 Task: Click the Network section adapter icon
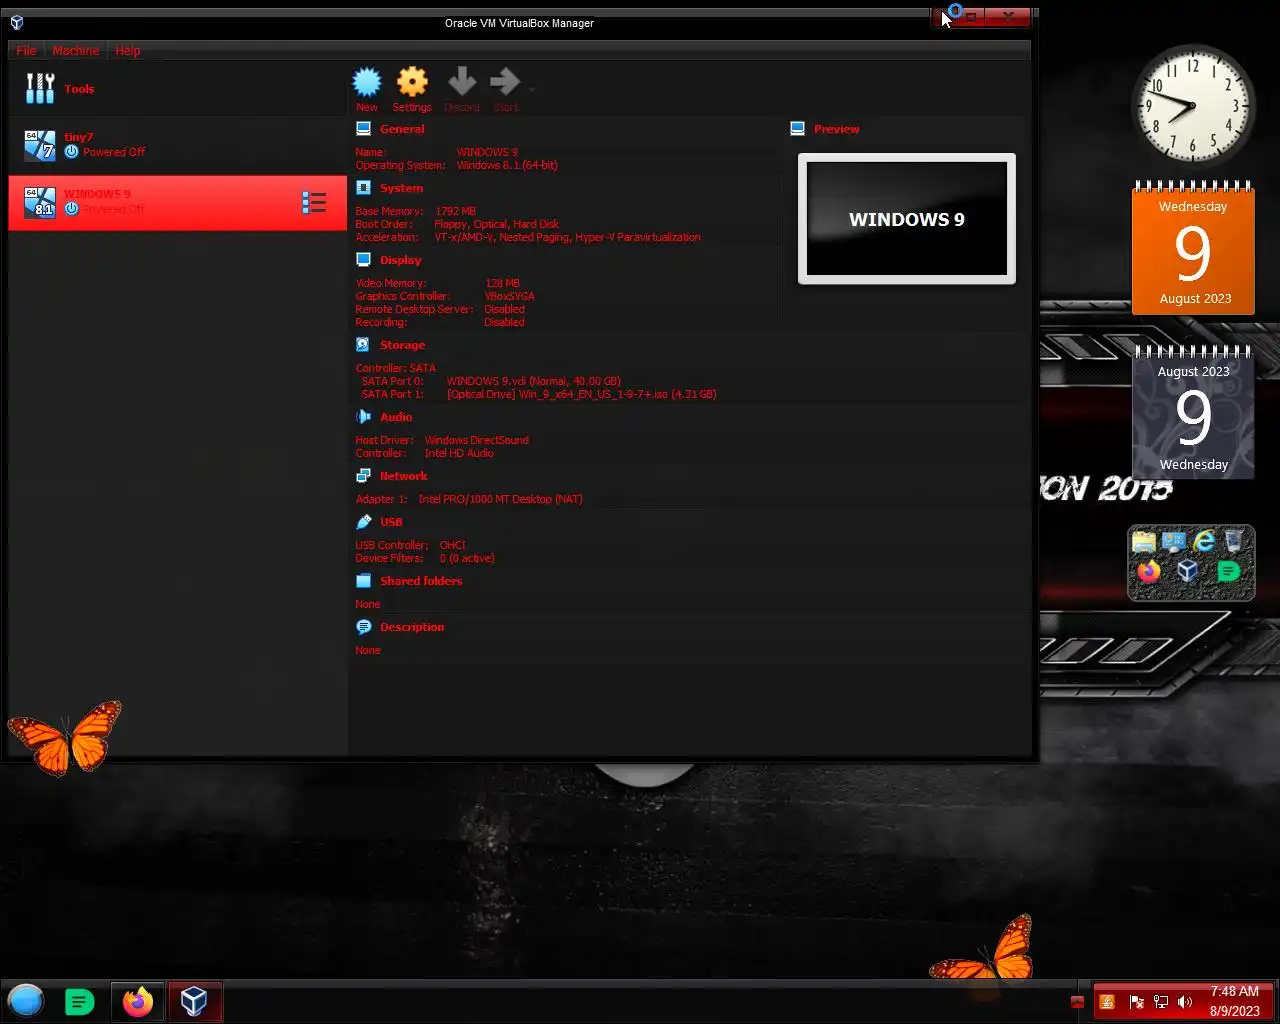(x=363, y=476)
